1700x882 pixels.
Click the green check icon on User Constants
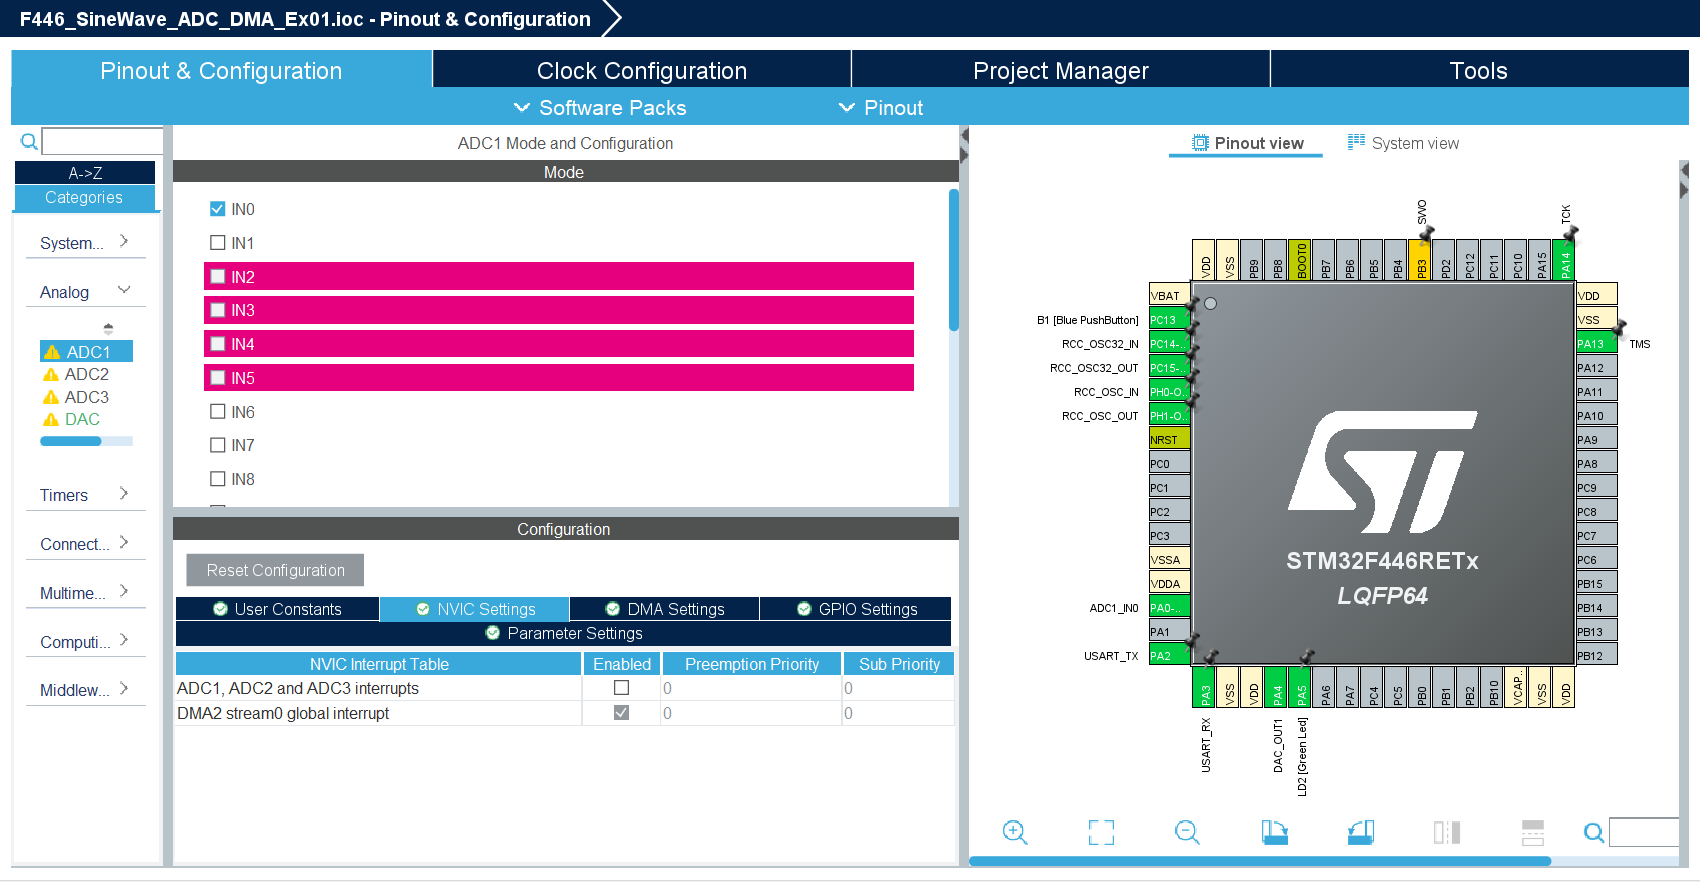pyautogui.click(x=220, y=609)
